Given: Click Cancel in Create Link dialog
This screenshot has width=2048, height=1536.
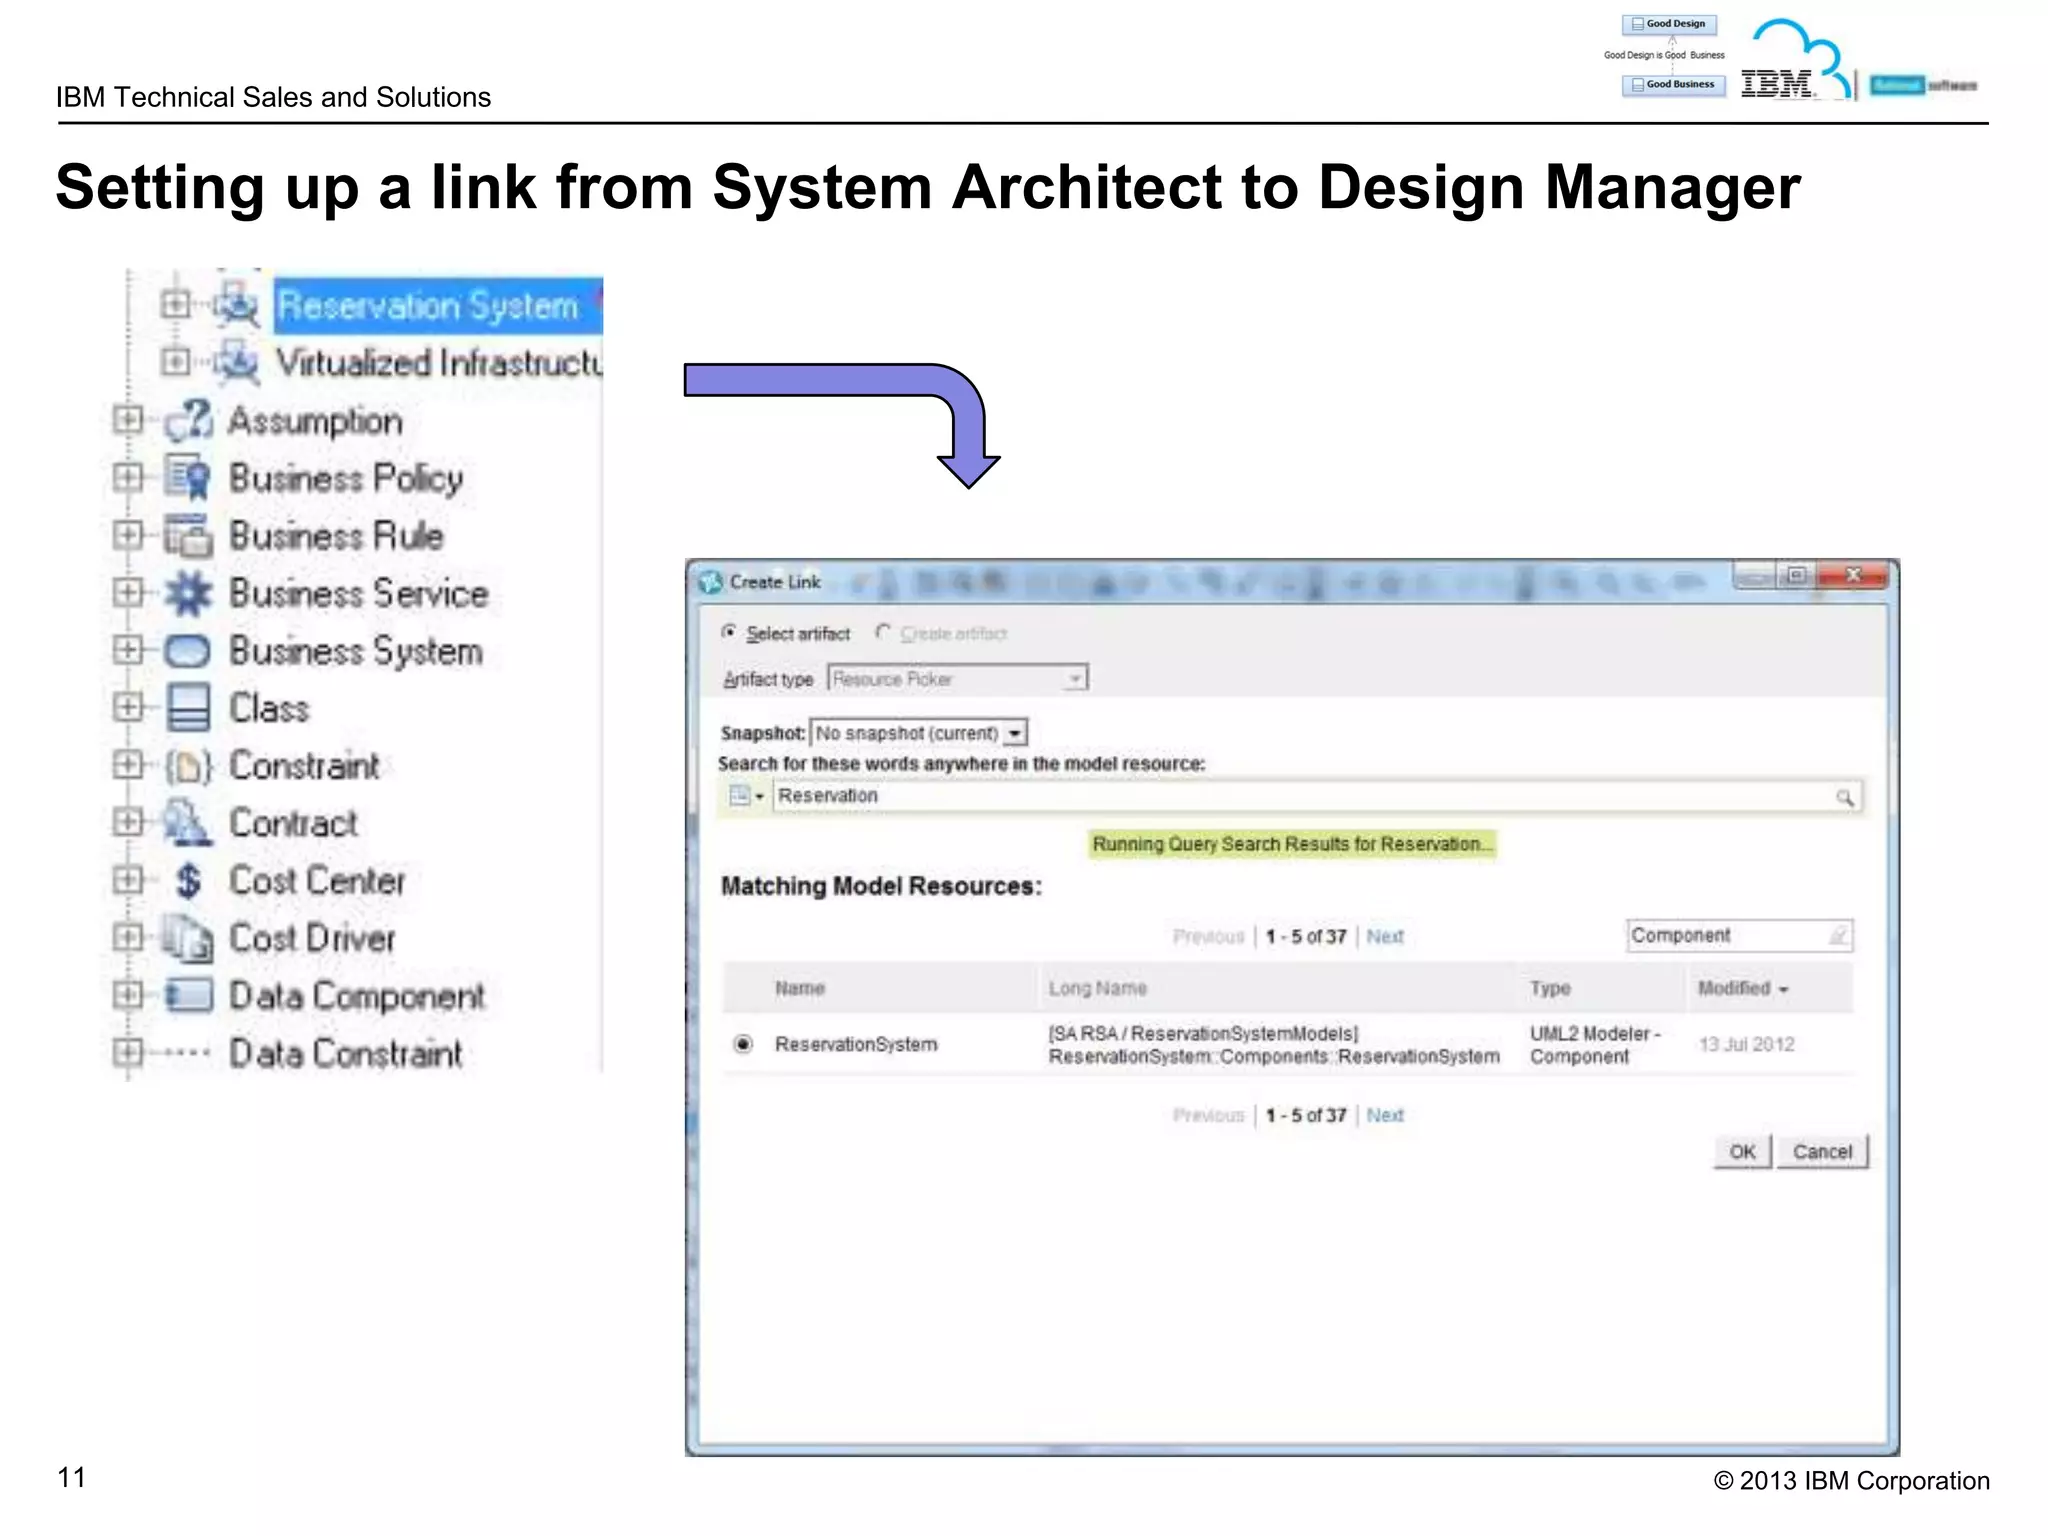Looking at the screenshot, I should (x=1822, y=1152).
